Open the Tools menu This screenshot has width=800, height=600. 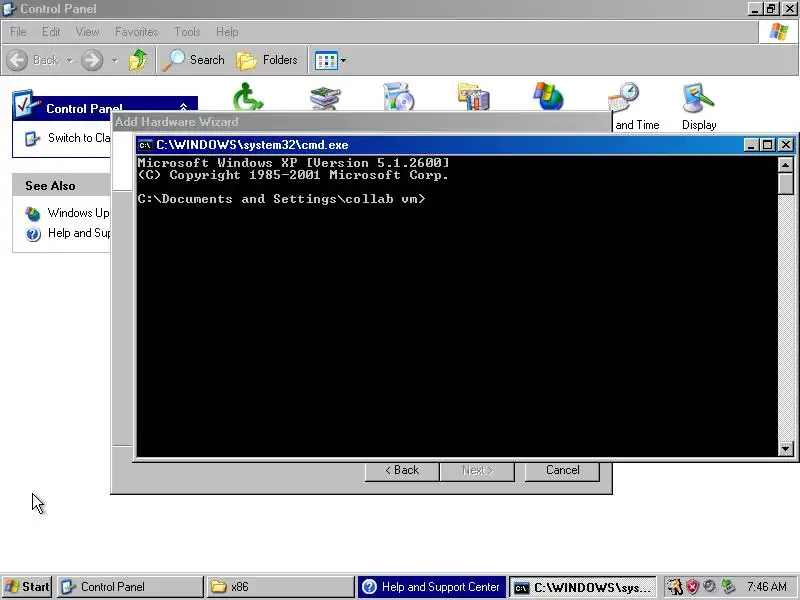pyautogui.click(x=187, y=32)
